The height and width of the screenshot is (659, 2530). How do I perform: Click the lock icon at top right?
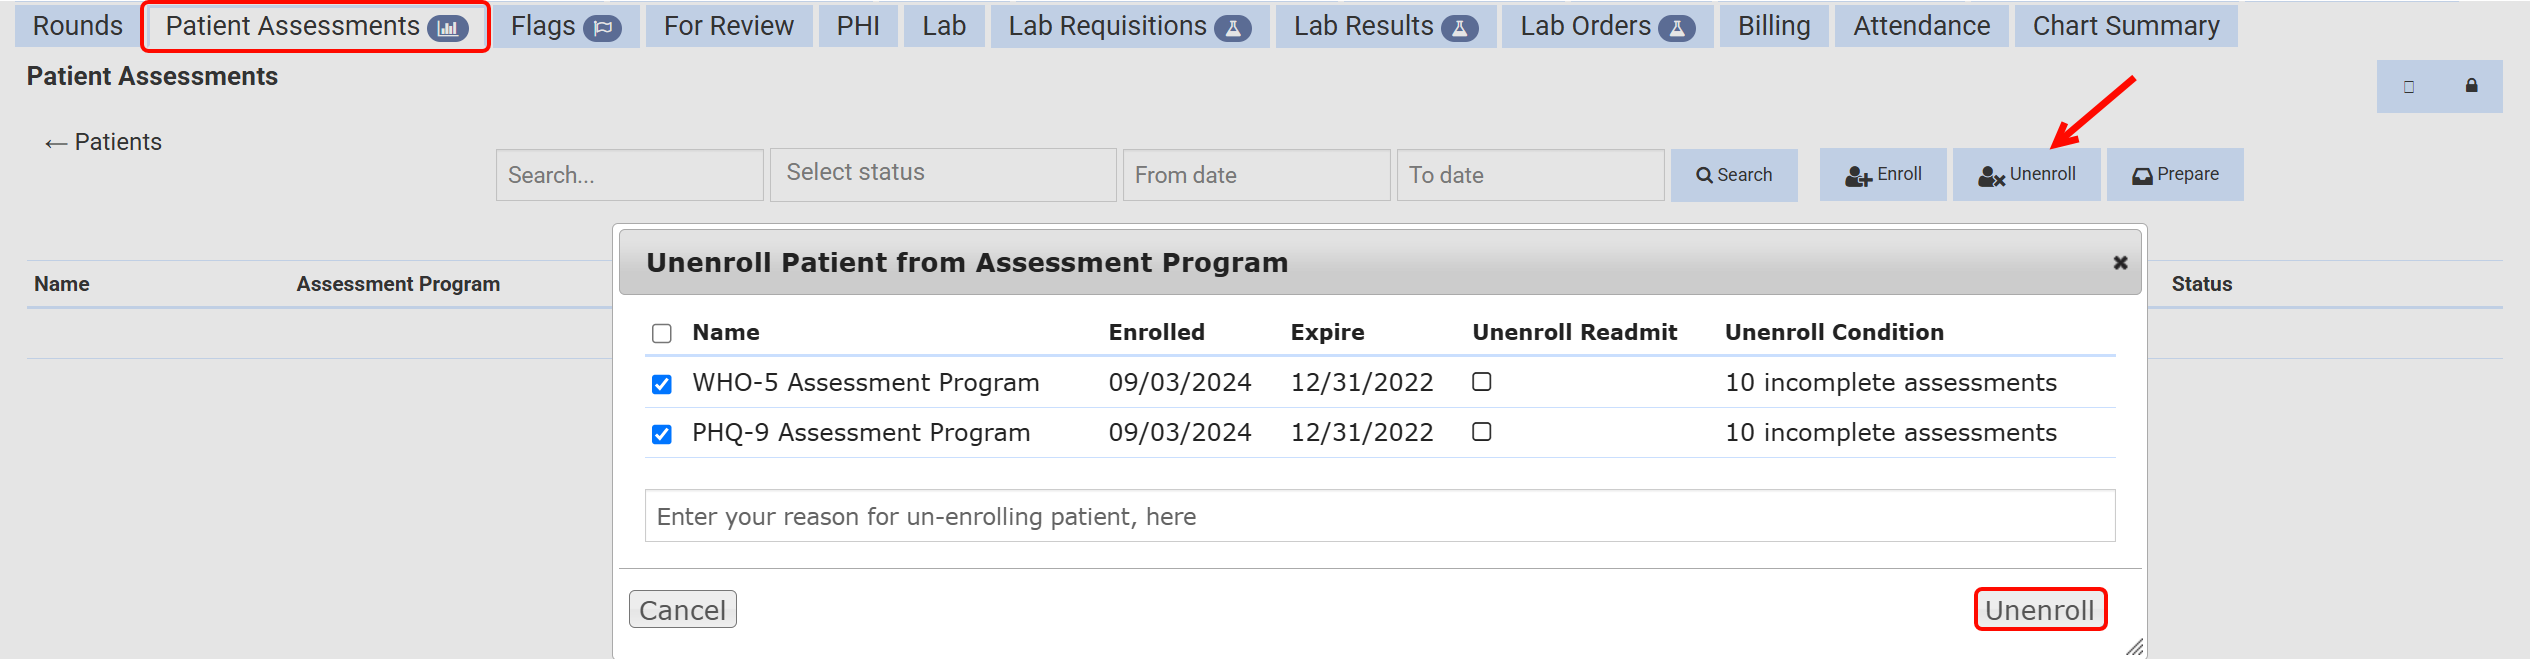tap(2471, 86)
